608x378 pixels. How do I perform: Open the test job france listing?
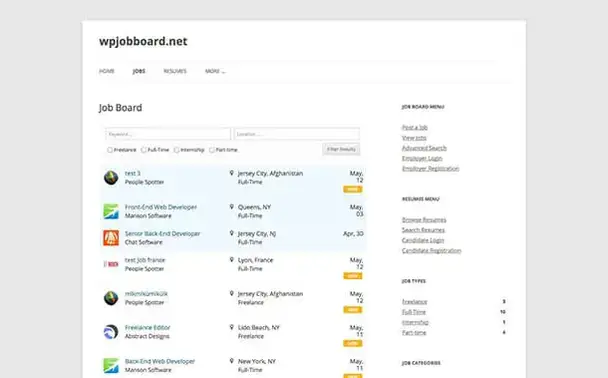(145, 260)
